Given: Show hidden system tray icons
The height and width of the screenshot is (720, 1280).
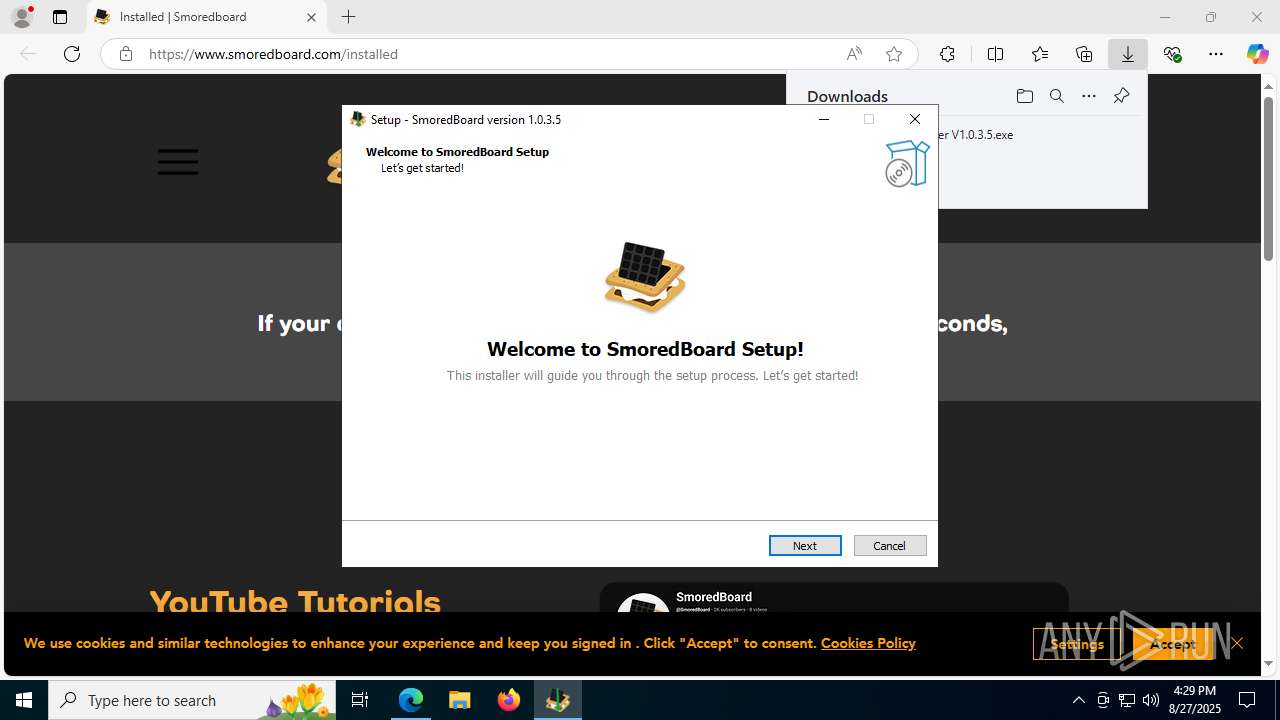Looking at the screenshot, I should [1078, 700].
